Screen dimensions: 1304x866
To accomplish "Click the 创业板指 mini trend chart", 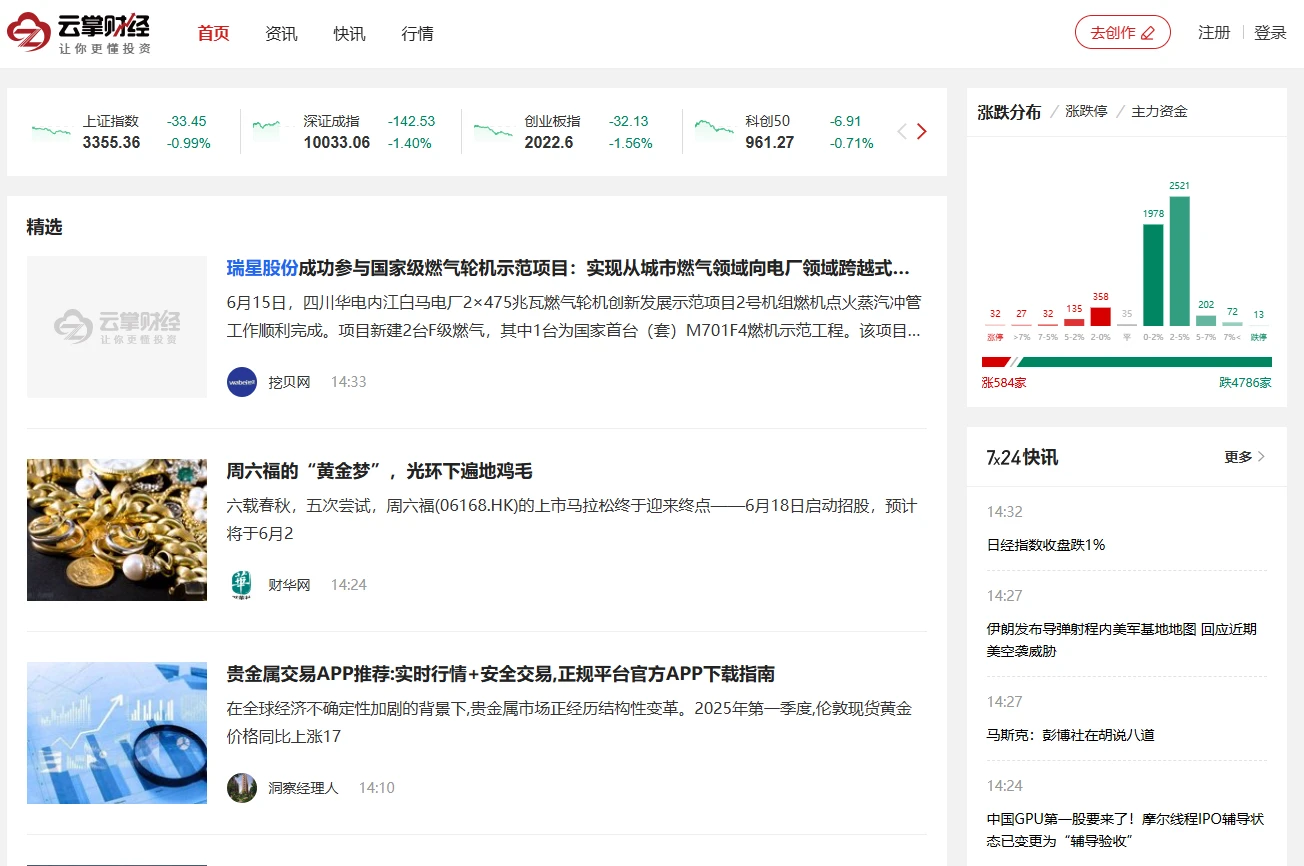I will 493,131.
